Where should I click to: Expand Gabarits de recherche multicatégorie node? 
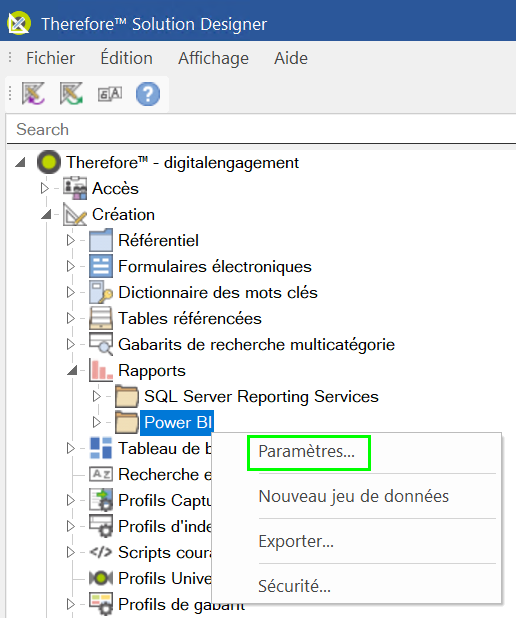pyautogui.click(x=71, y=344)
